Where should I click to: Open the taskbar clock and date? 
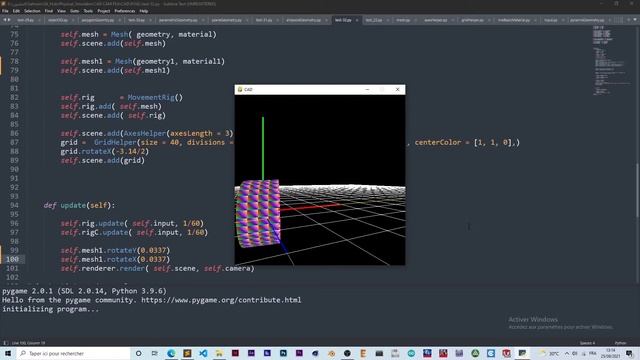tap(610, 353)
